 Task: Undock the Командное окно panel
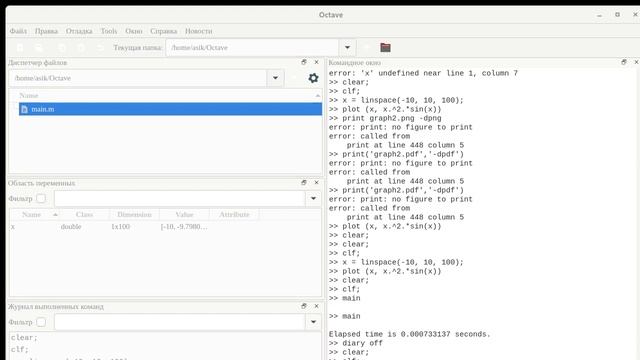click(624, 62)
